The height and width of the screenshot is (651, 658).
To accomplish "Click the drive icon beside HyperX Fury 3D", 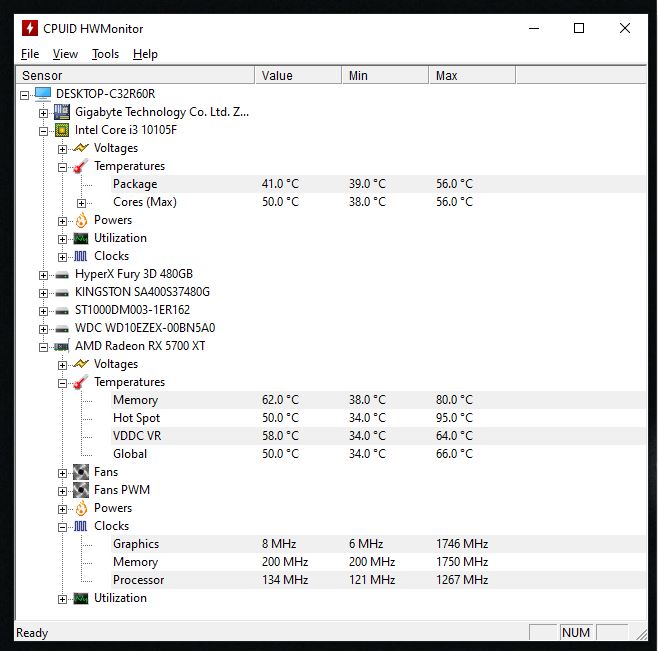I will pos(62,275).
